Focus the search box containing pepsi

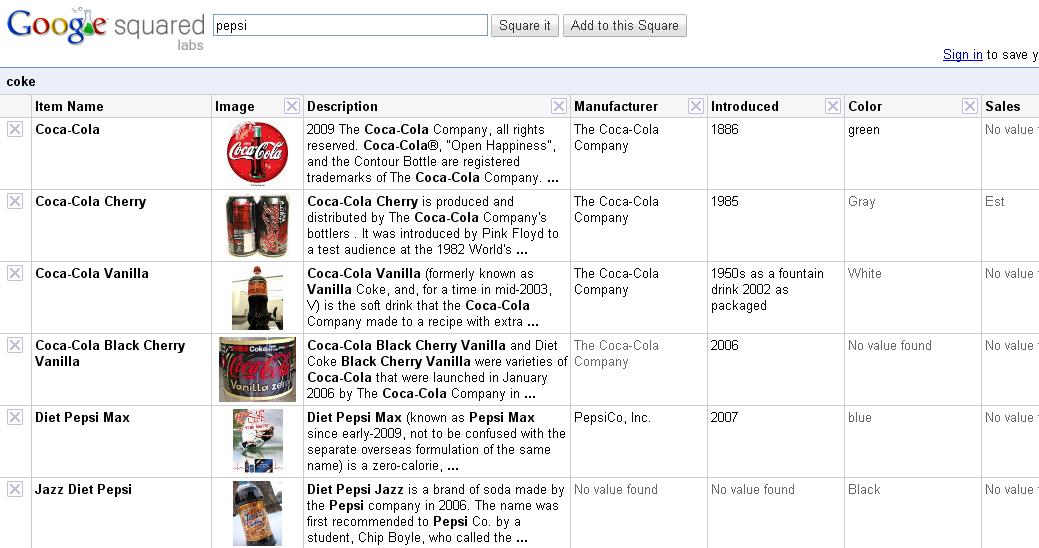351,25
